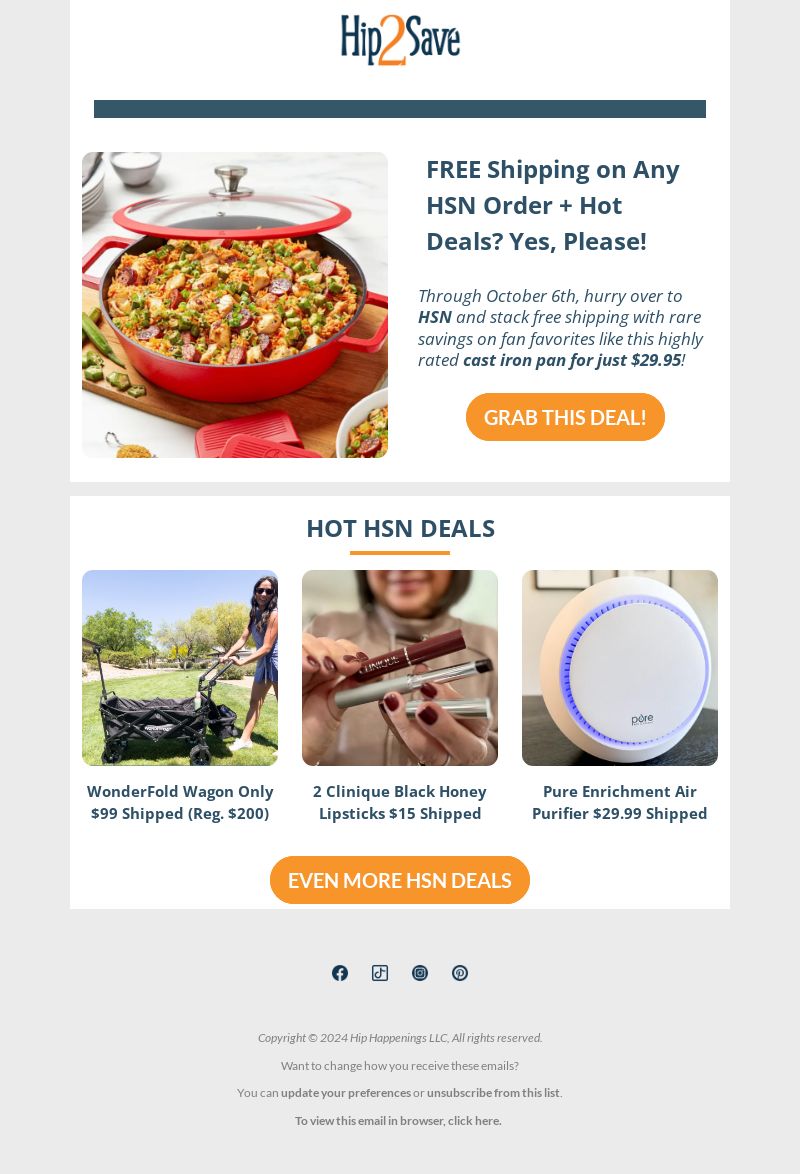Open WonderFold Wagon Only $99 Shipped title

pos(180,802)
